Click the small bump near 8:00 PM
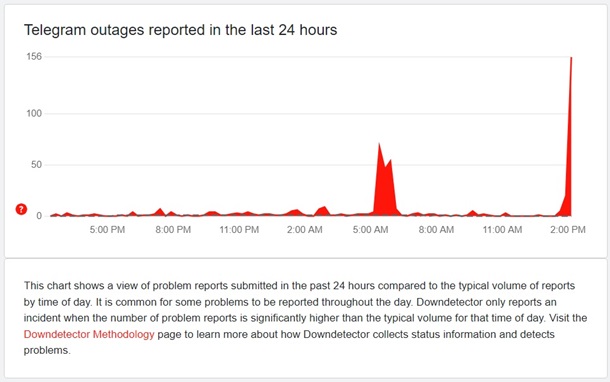Image resolution: width=610 pixels, height=382 pixels. pyautogui.click(x=160, y=209)
